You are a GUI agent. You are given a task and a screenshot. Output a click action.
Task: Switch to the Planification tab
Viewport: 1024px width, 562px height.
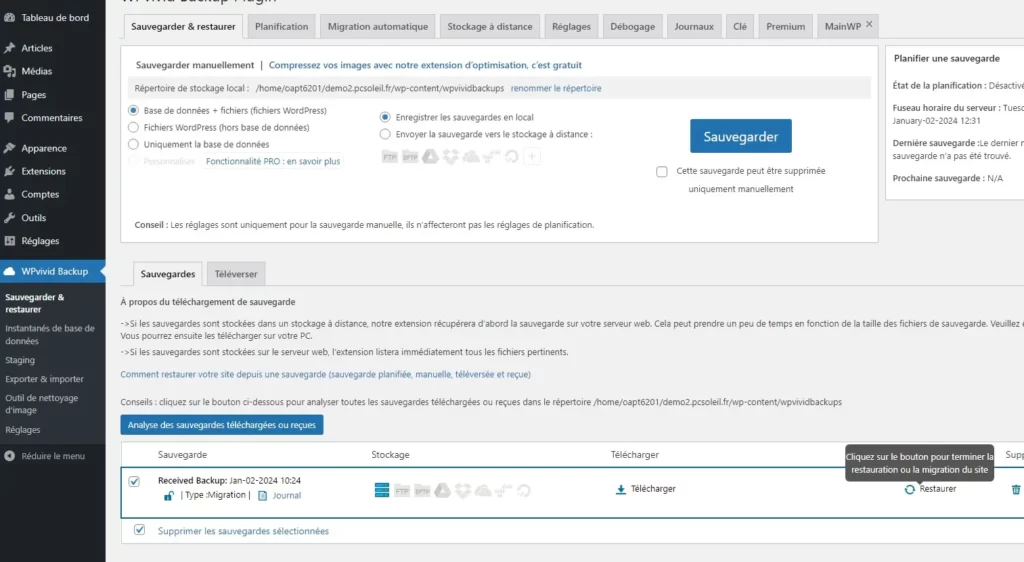(x=281, y=26)
